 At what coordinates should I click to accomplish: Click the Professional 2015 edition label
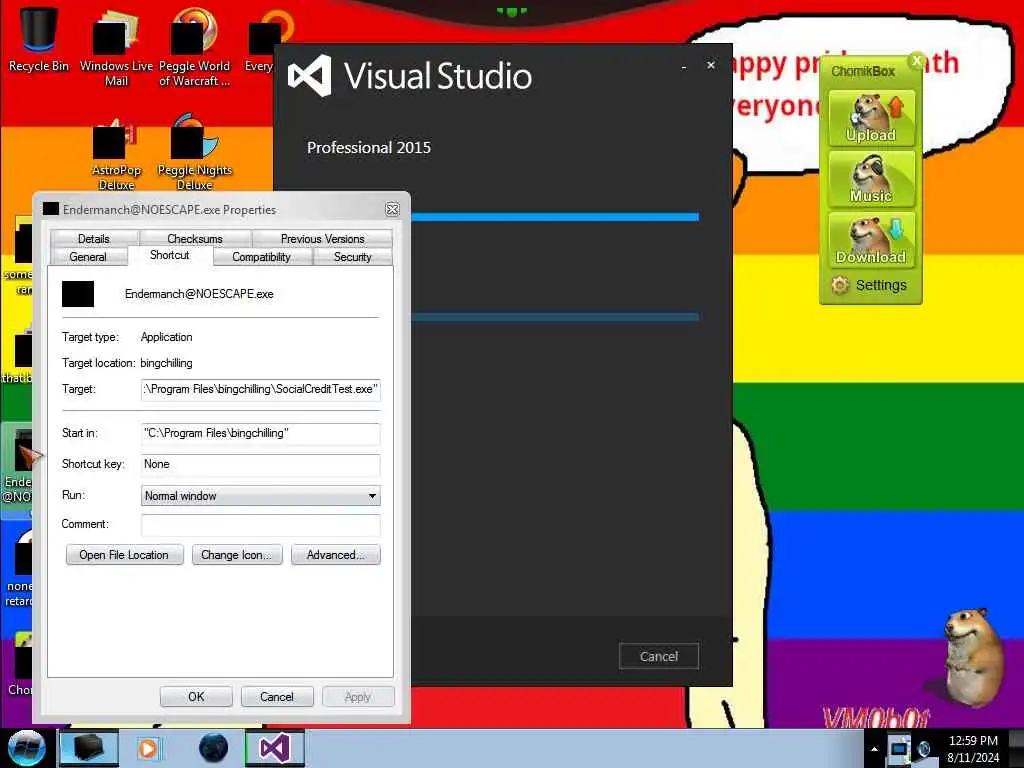tap(369, 148)
